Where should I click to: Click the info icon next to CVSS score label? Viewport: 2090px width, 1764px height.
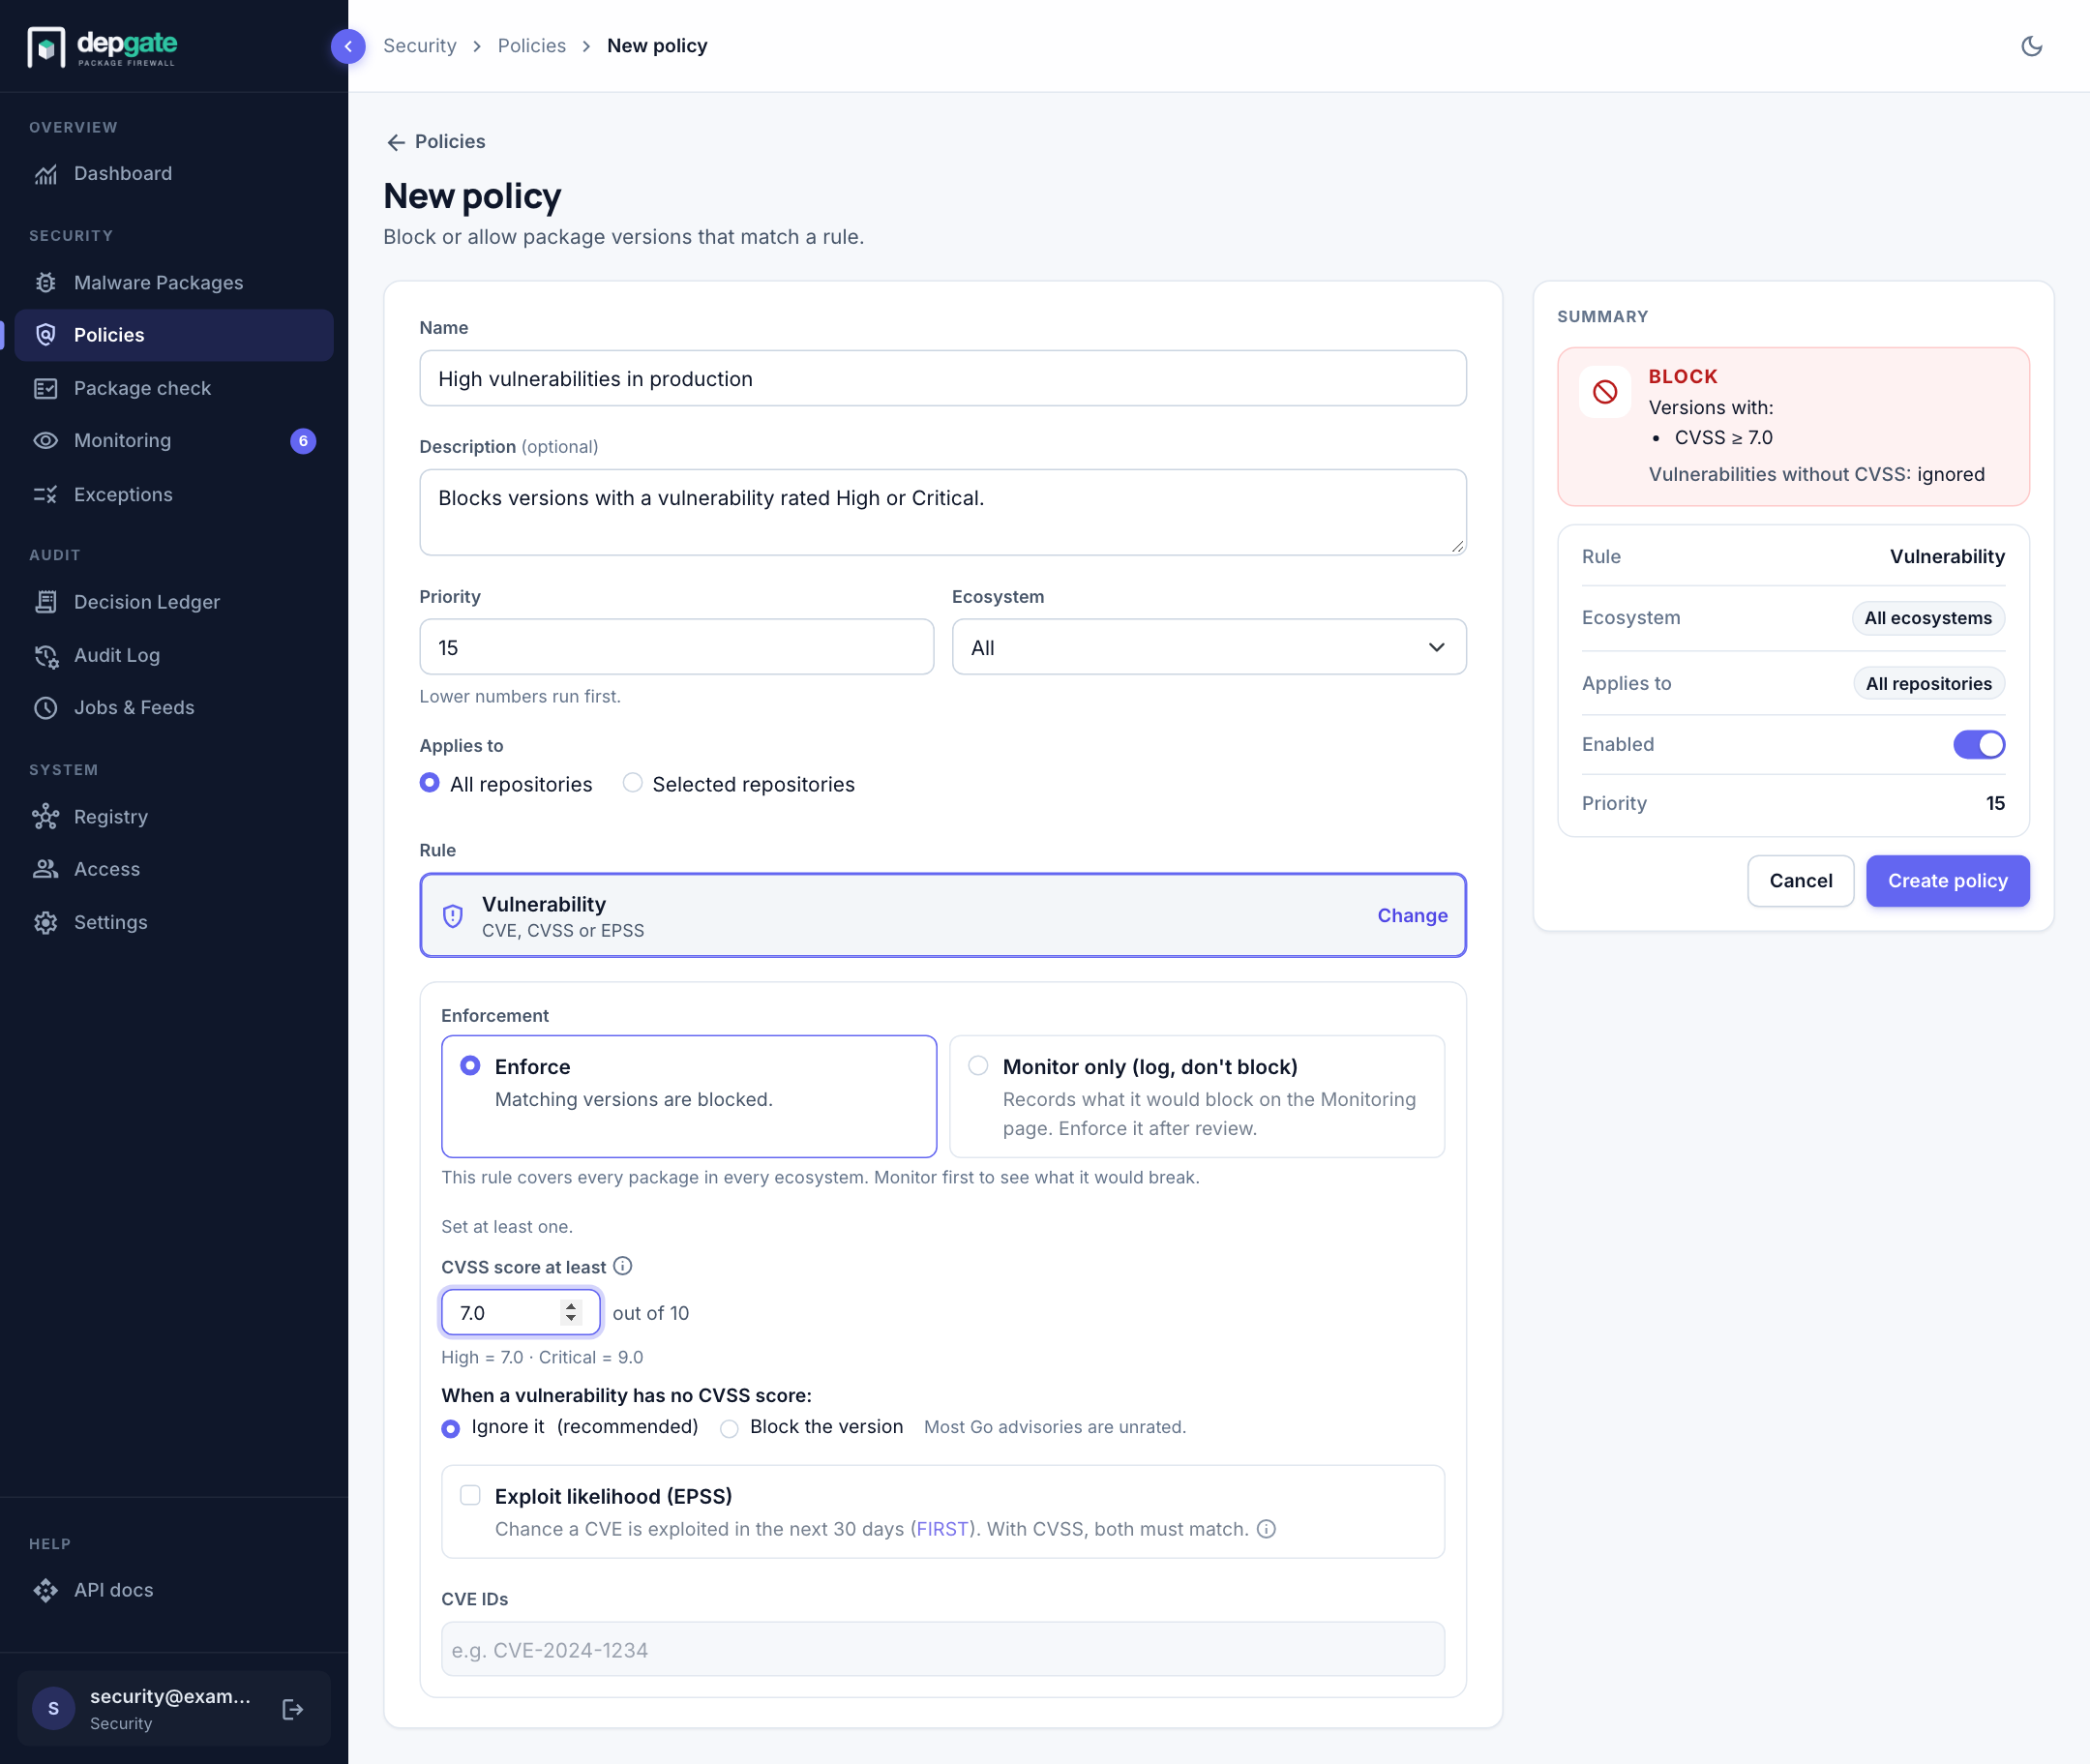click(x=622, y=1266)
